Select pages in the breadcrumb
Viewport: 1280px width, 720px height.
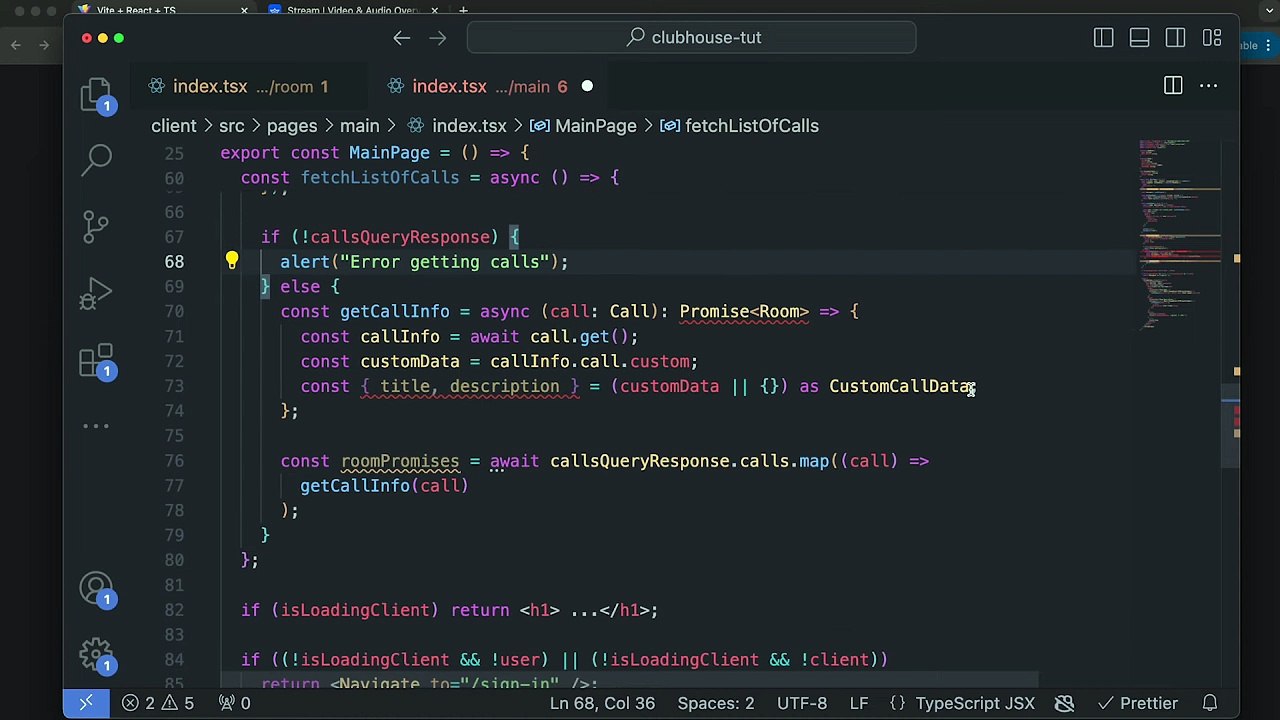tap(292, 126)
